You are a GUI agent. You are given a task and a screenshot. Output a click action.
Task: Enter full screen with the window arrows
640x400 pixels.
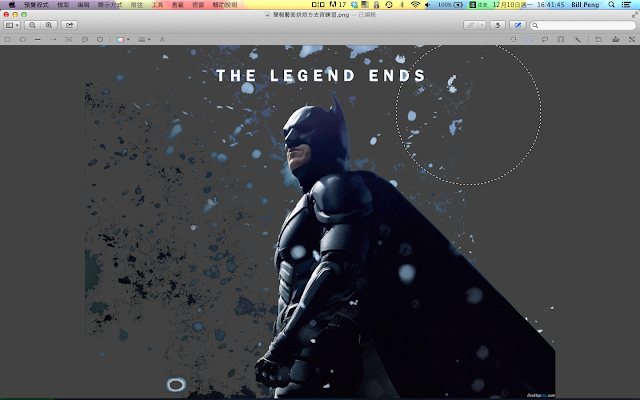click(634, 15)
